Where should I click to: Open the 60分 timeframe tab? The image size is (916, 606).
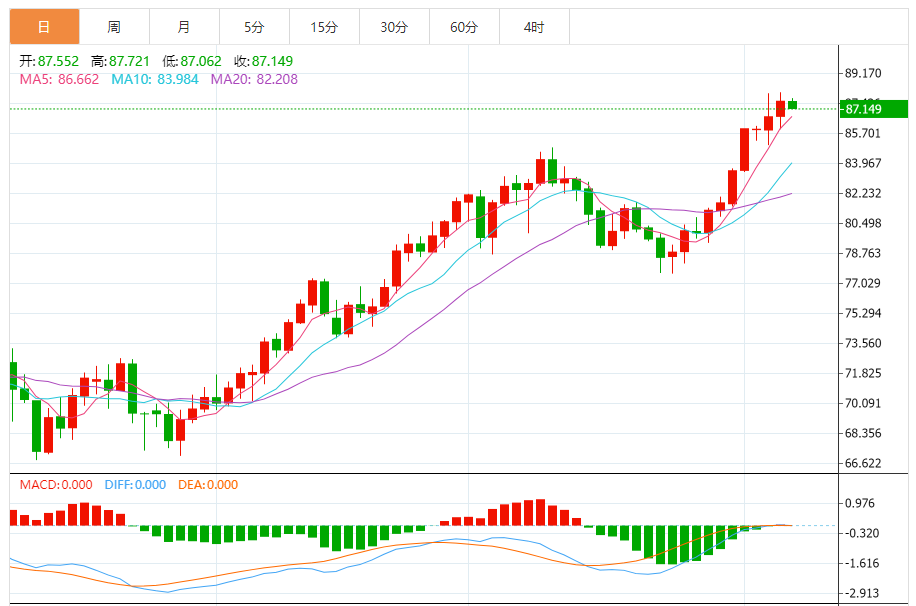464,27
